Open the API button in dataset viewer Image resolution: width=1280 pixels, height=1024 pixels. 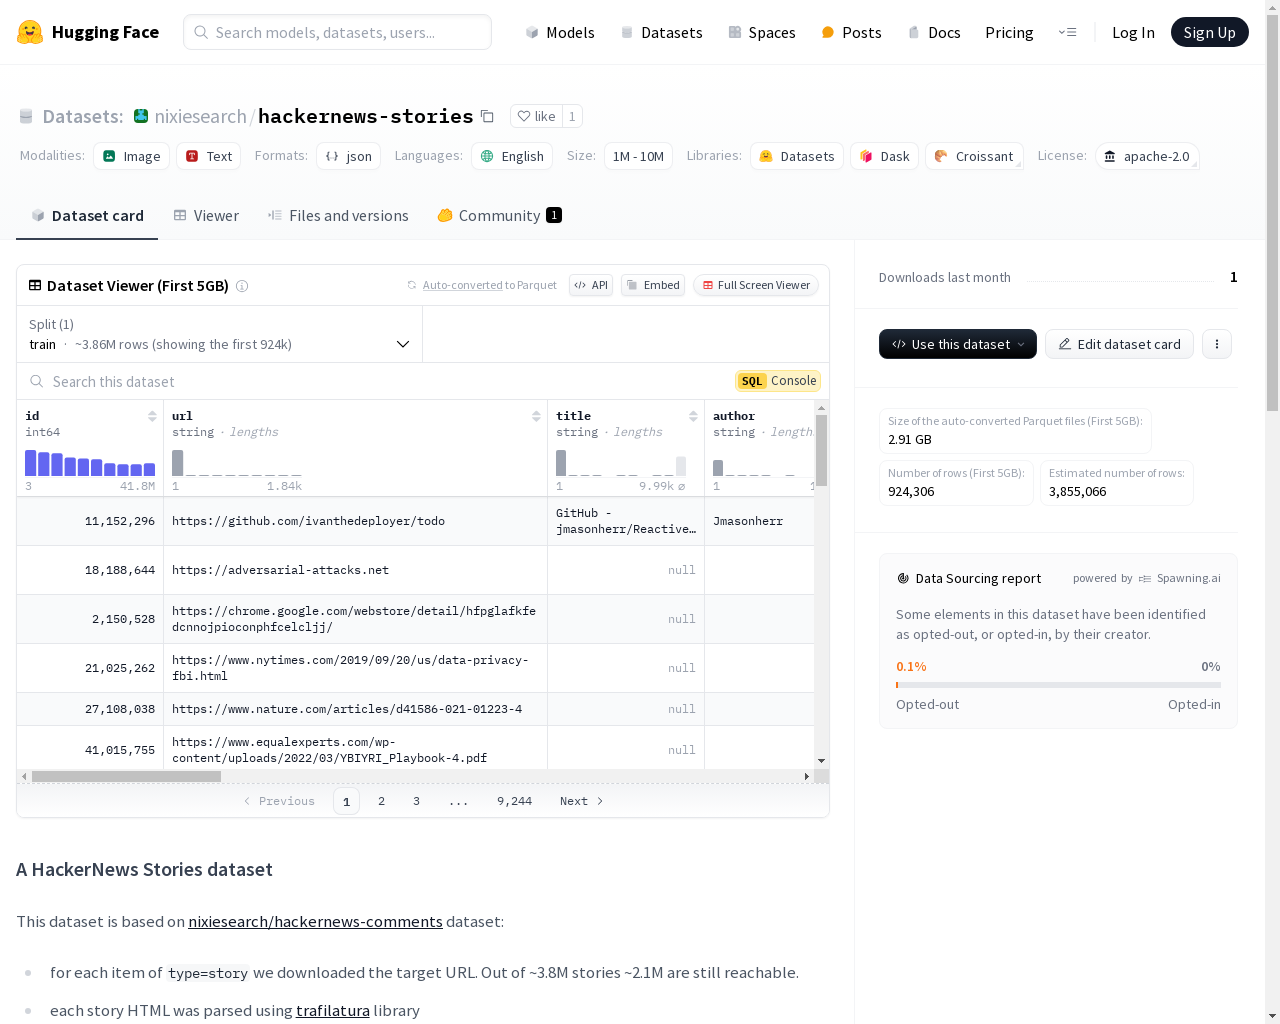(x=591, y=285)
